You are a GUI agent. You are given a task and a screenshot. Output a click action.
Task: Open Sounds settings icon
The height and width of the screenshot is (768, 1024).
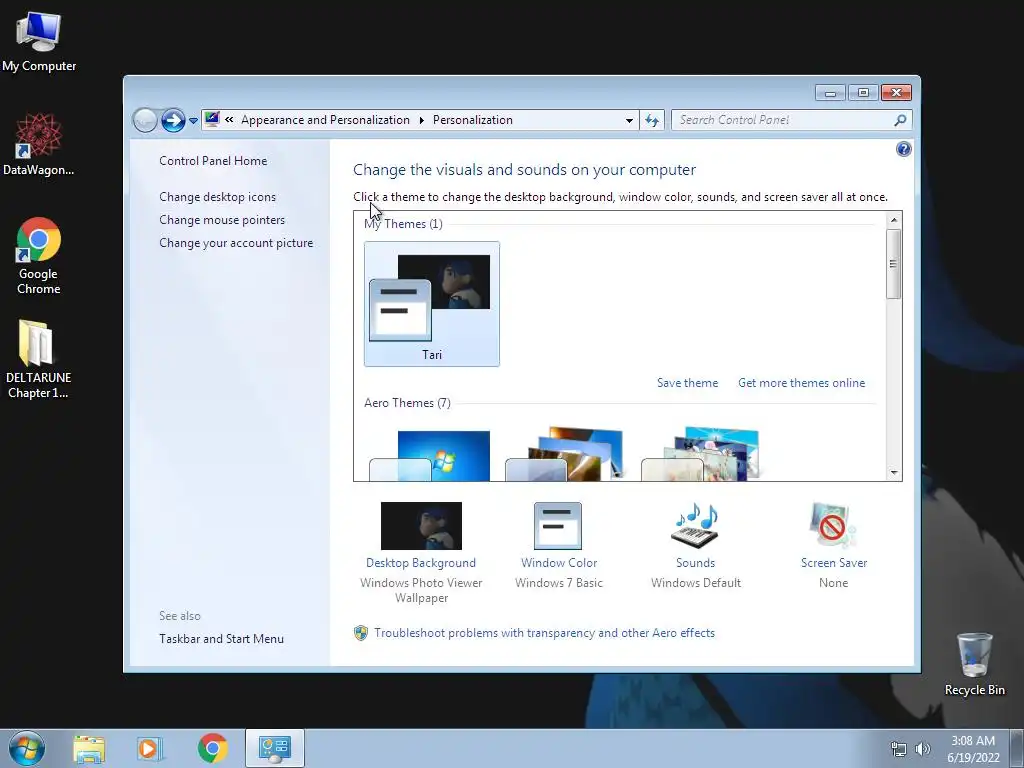coord(695,526)
